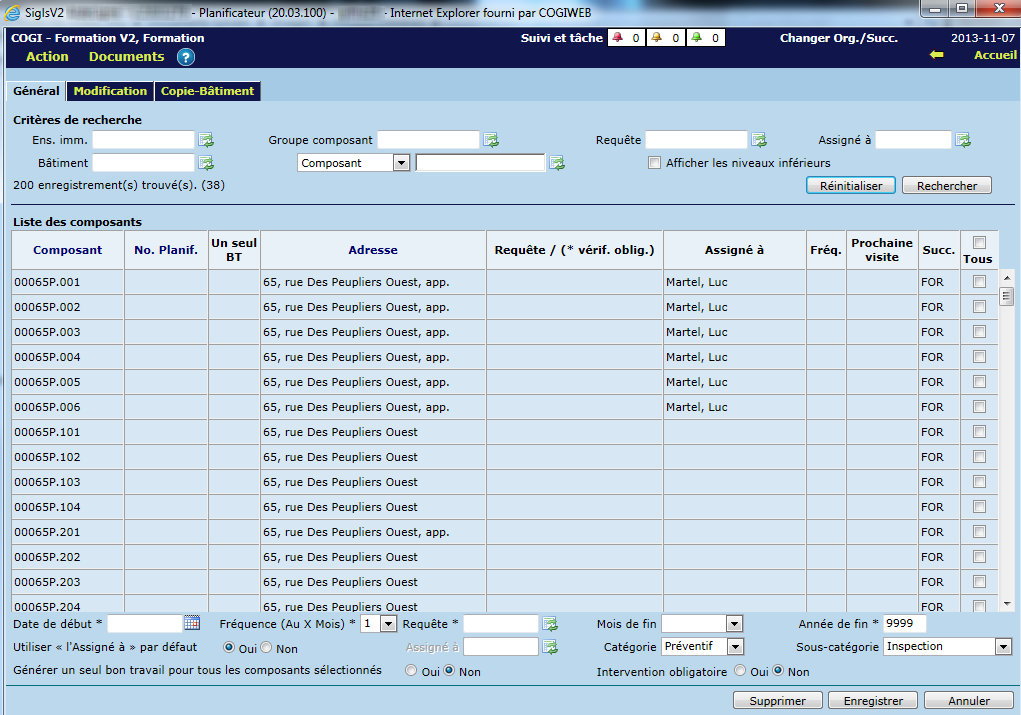This screenshot has height=715, width=1021.
Task: Click the help question mark icon
Action: click(x=186, y=57)
